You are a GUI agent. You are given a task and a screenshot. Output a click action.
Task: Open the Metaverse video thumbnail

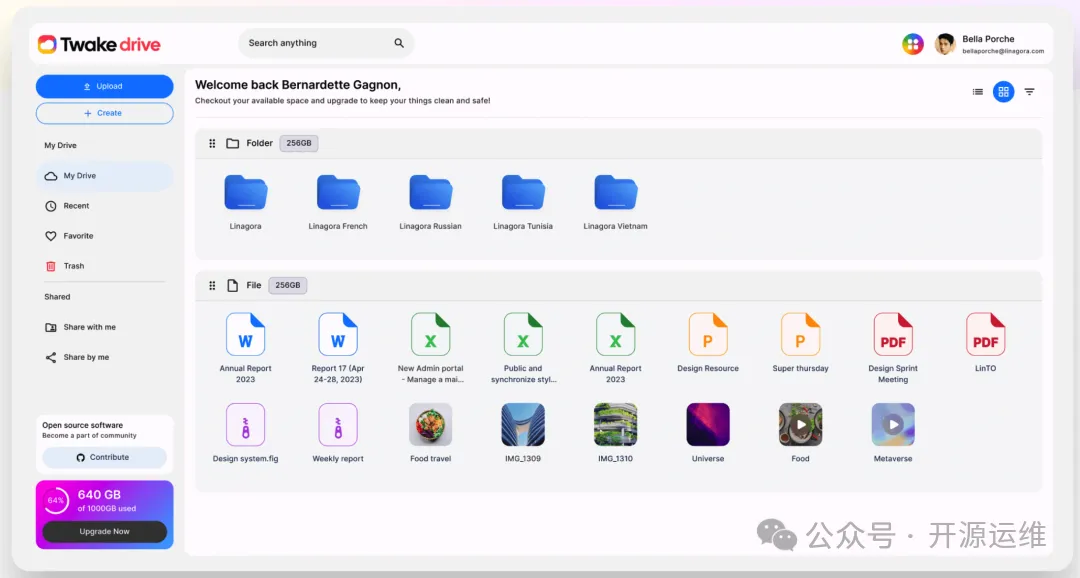[893, 424]
